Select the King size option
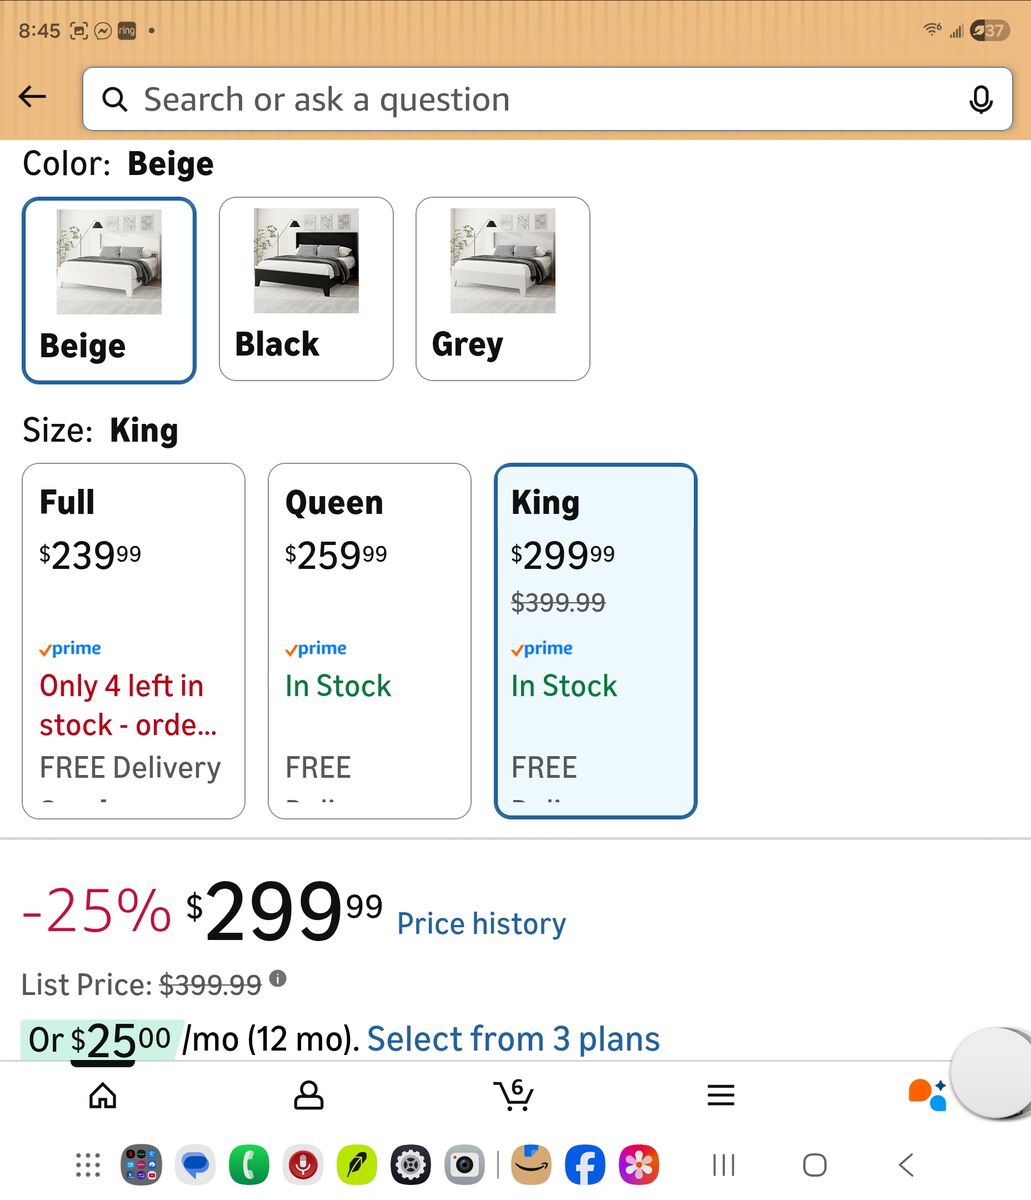This screenshot has width=1031, height=1200. [596, 640]
